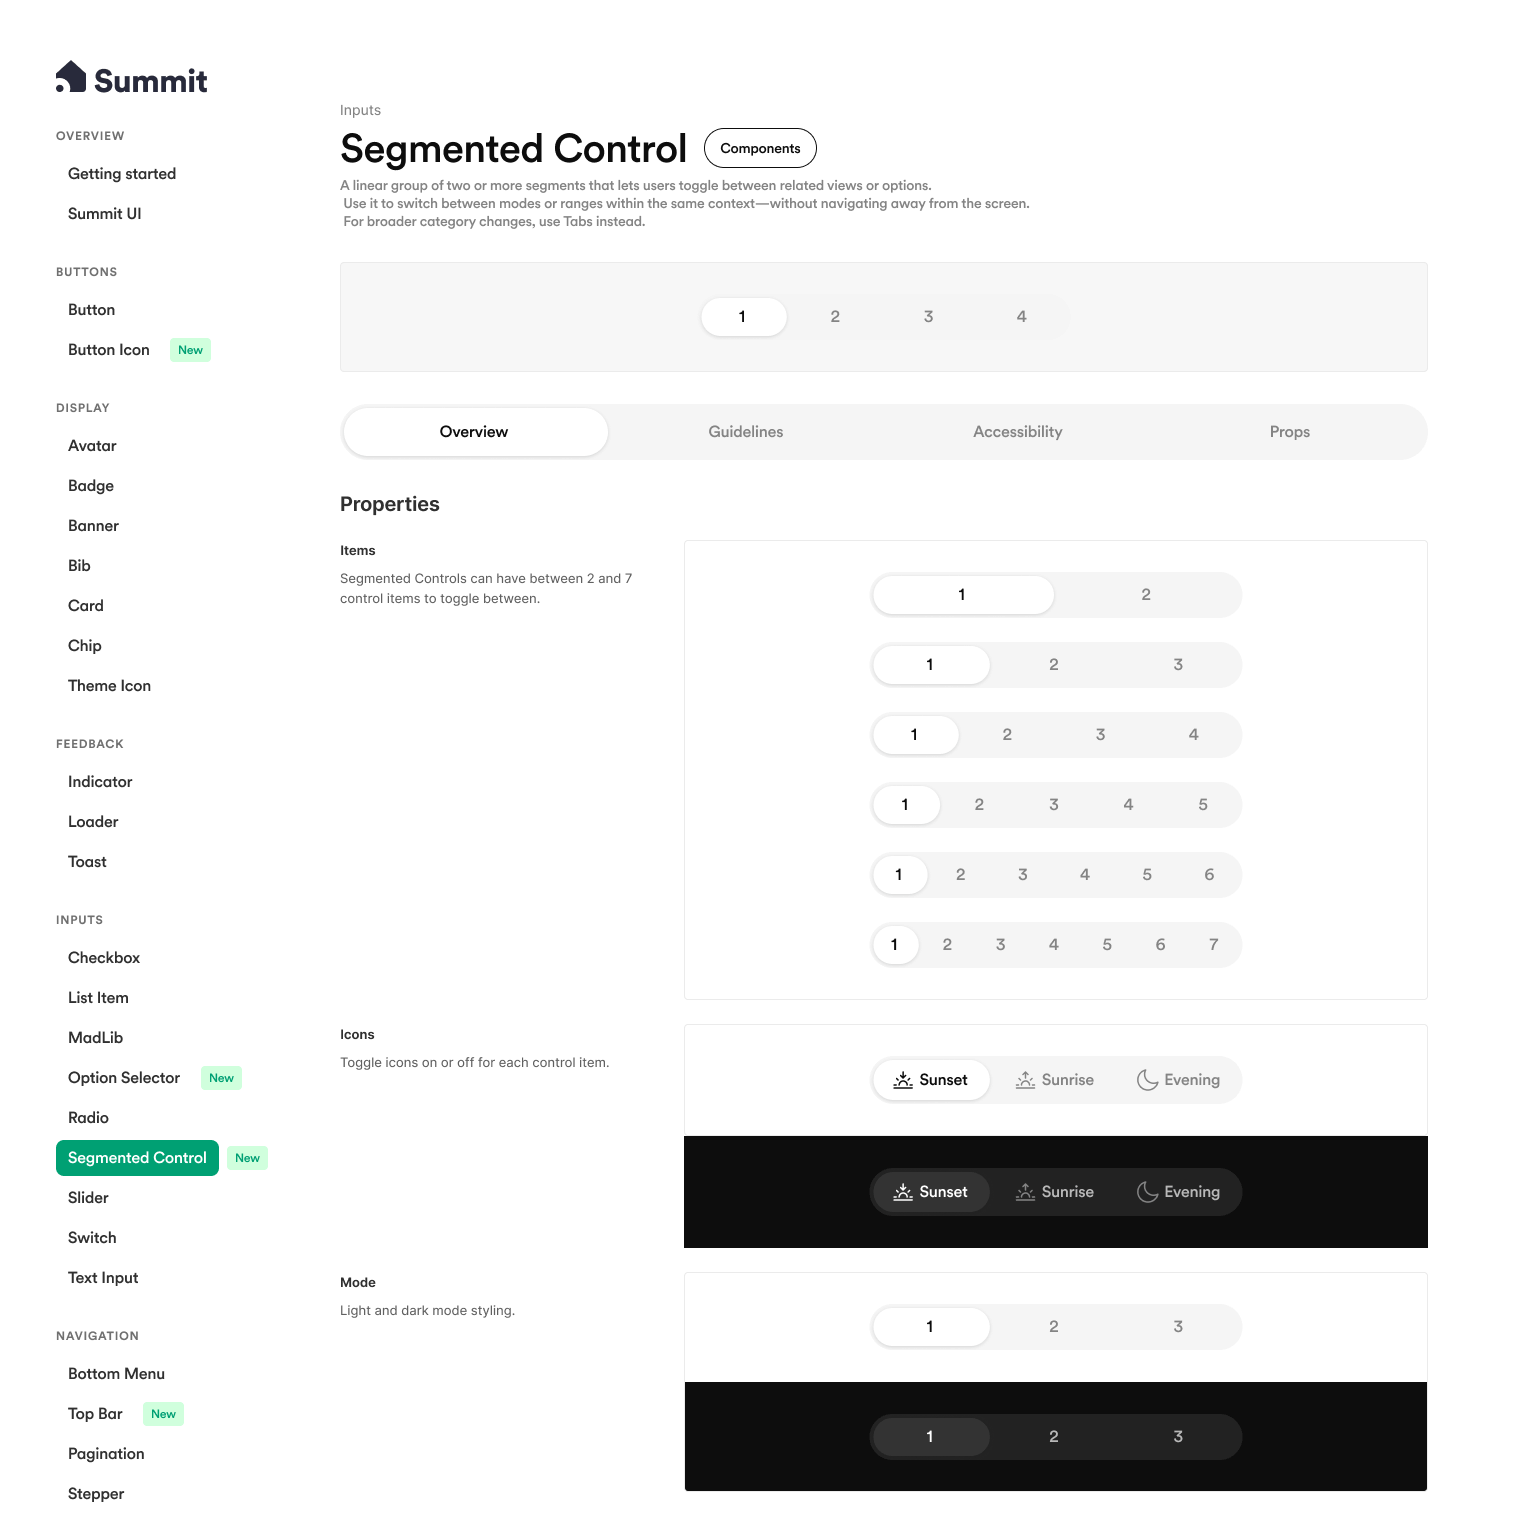Open the Slider component page
The width and height of the screenshot is (1528, 1526).
coord(88,1198)
